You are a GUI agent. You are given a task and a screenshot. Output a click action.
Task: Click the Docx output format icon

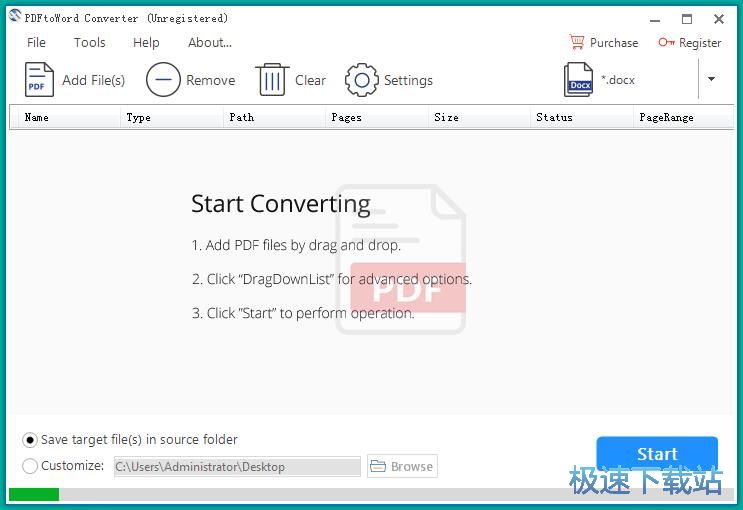point(578,80)
